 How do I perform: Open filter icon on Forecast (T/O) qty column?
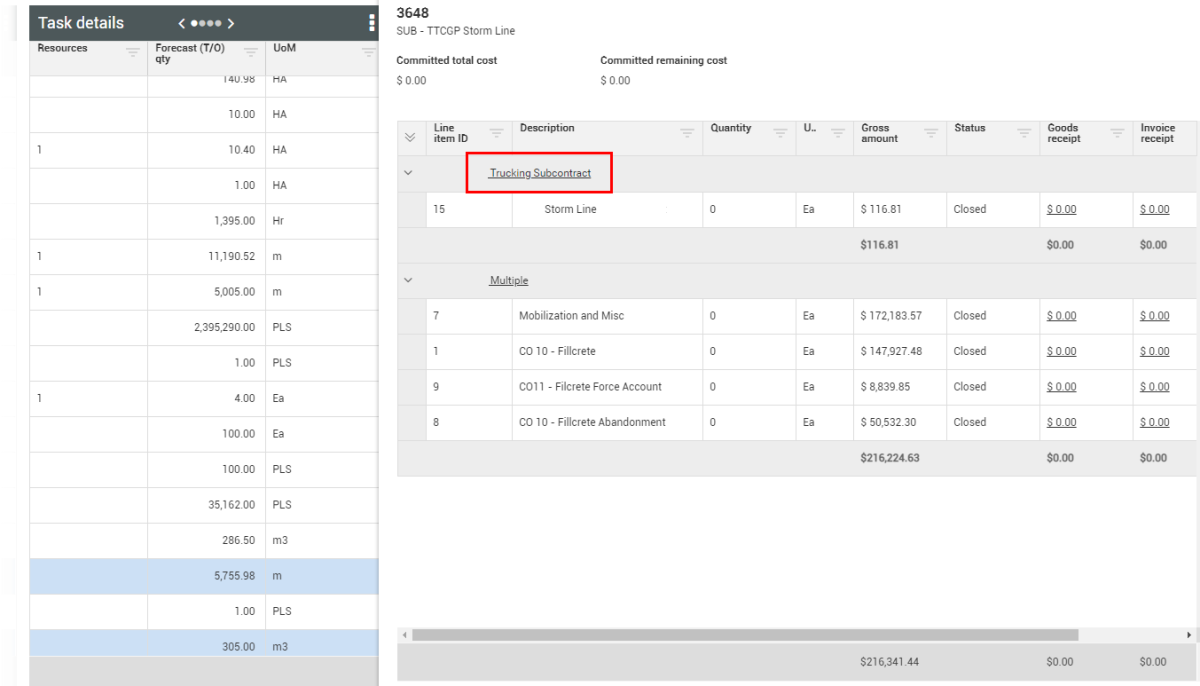click(x=251, y=54)
